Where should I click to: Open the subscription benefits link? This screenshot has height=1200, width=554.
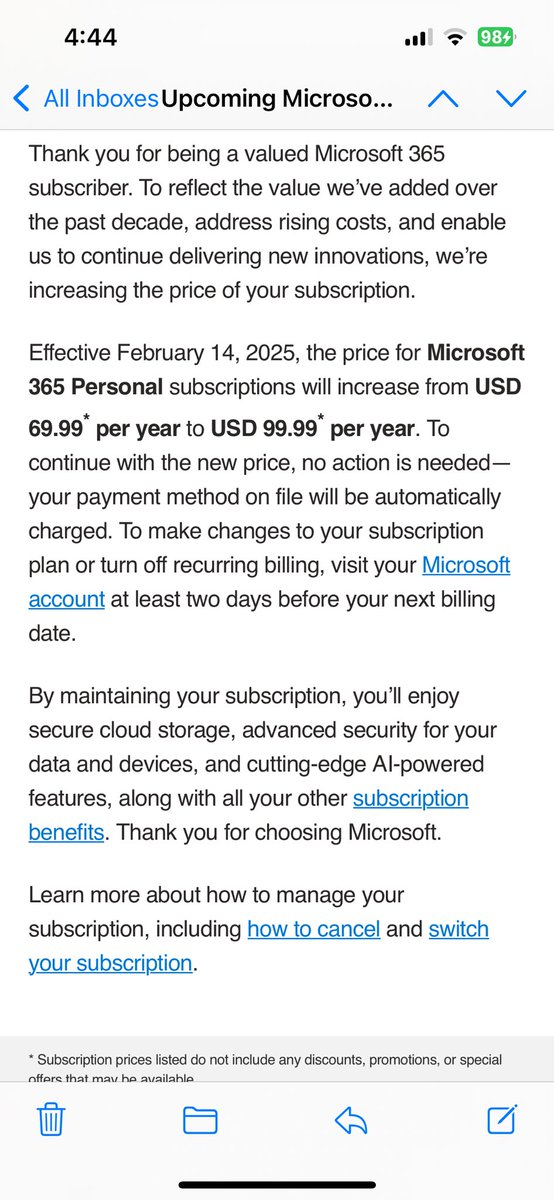(249, 815)
